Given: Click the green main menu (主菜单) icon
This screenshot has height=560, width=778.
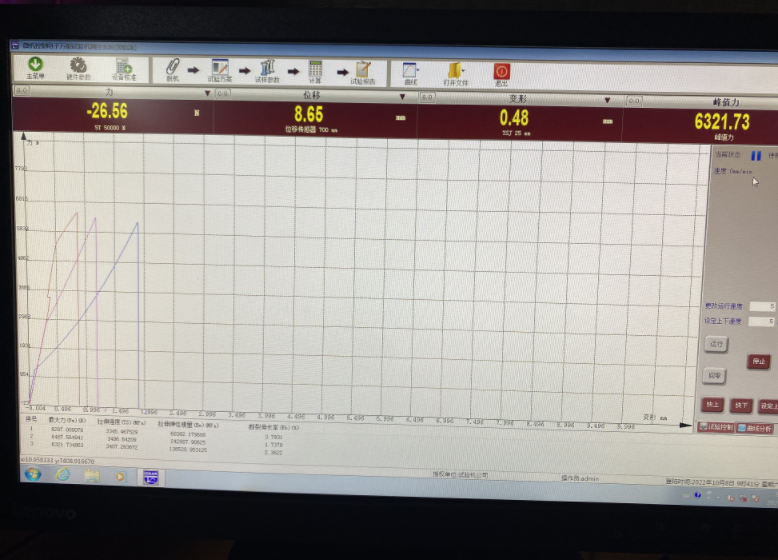Looking at the screenshot, I should pos(34,66).
